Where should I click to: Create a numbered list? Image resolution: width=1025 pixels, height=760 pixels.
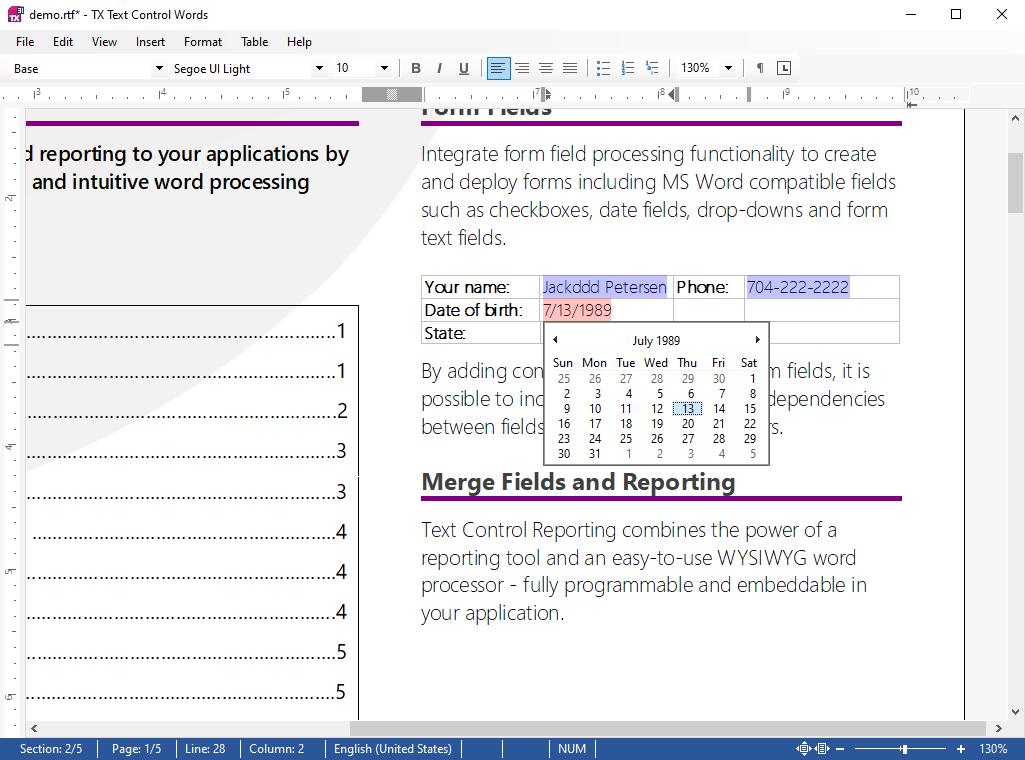tap(627, 68)
